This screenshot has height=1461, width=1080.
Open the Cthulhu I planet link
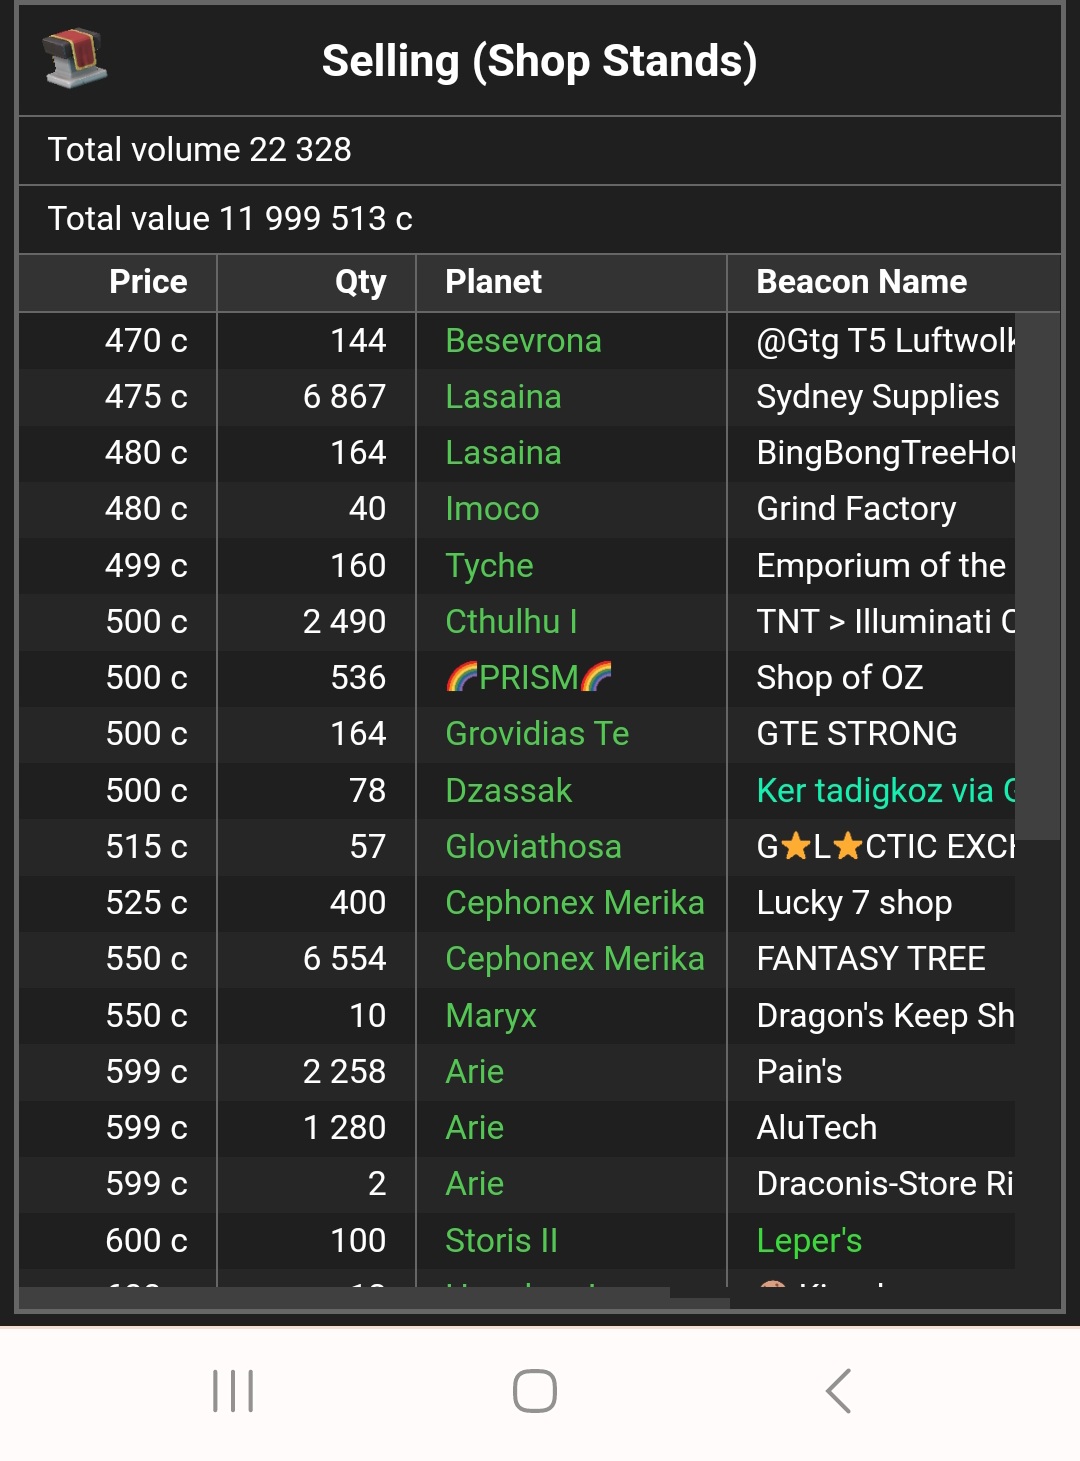[x=511, y=622]
